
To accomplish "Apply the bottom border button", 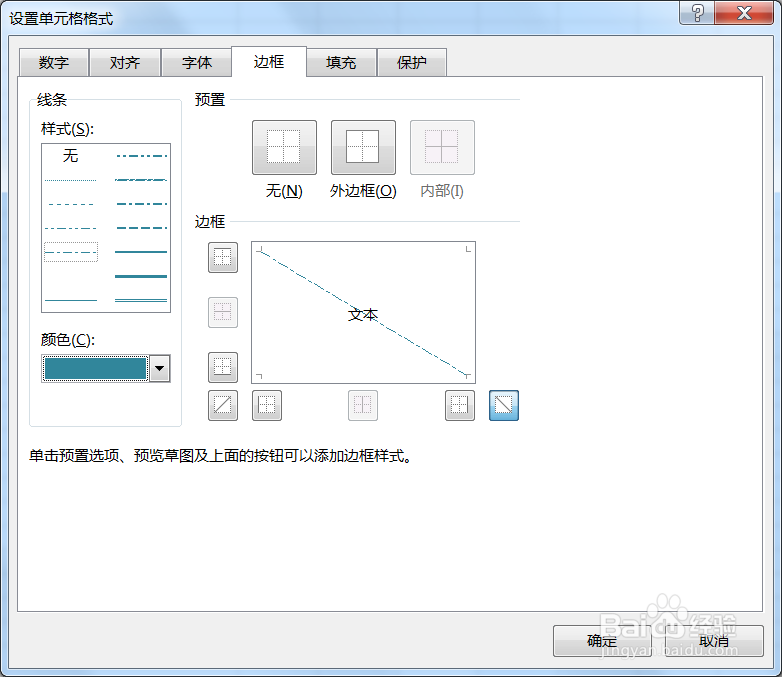I will pyautogui.click(x=222, y=367).
